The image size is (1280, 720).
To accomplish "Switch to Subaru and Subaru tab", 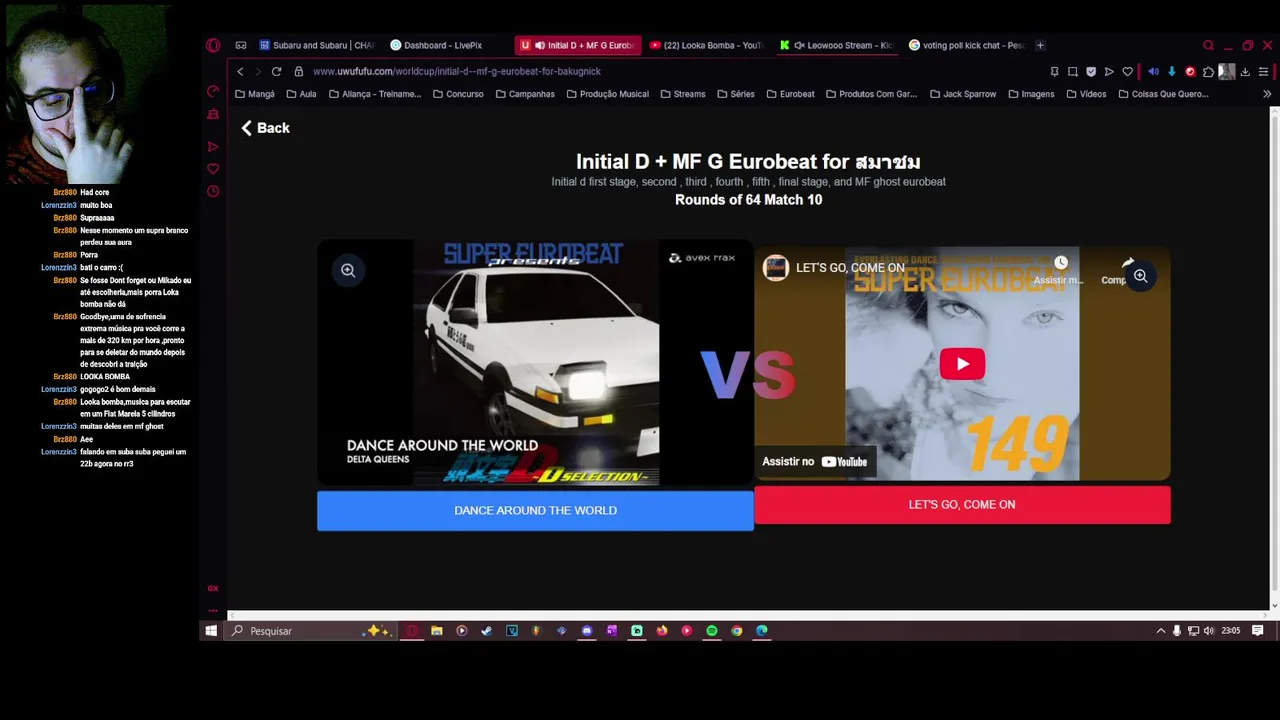I will click(316, 45).
